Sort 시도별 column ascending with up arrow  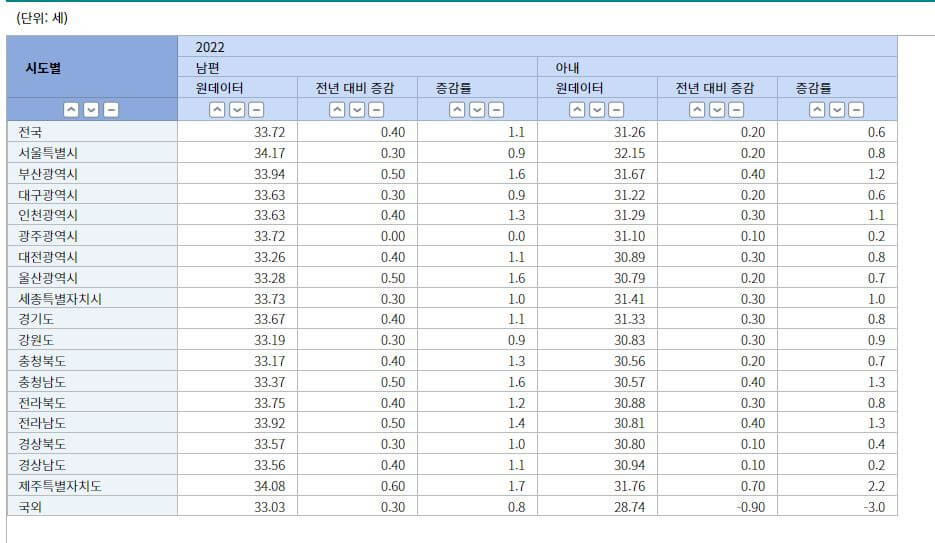[71, 110]
